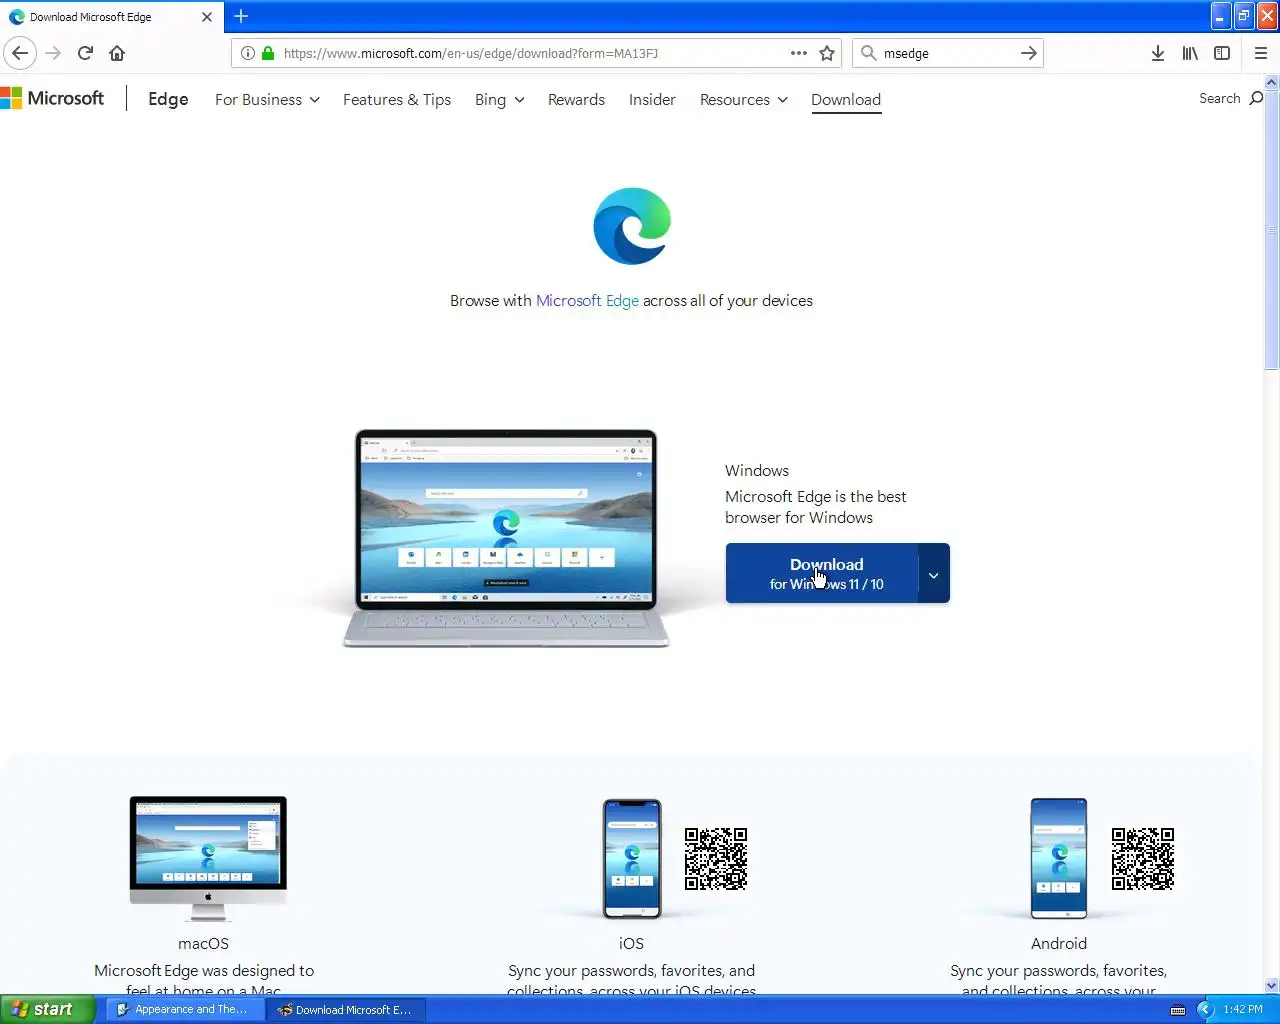Click the macOS heading text
This screenshot has height=1024, width=1280.
tap(204, 944)
